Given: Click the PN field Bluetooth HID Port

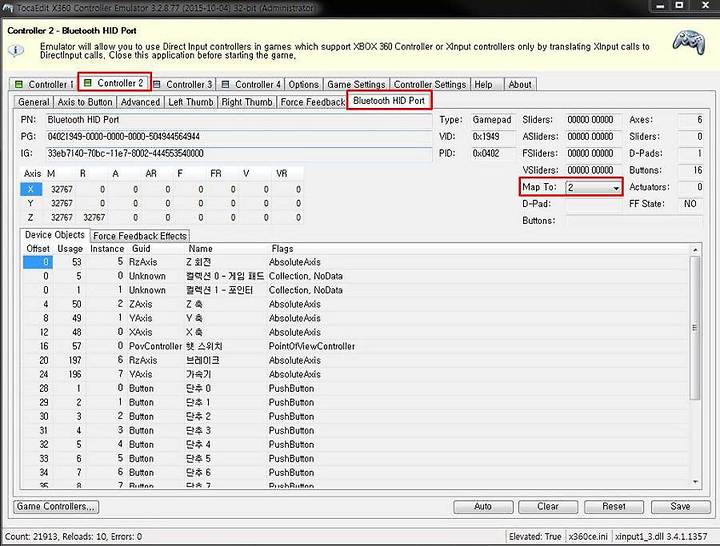Looking at the screenshot, I should 239,120.
